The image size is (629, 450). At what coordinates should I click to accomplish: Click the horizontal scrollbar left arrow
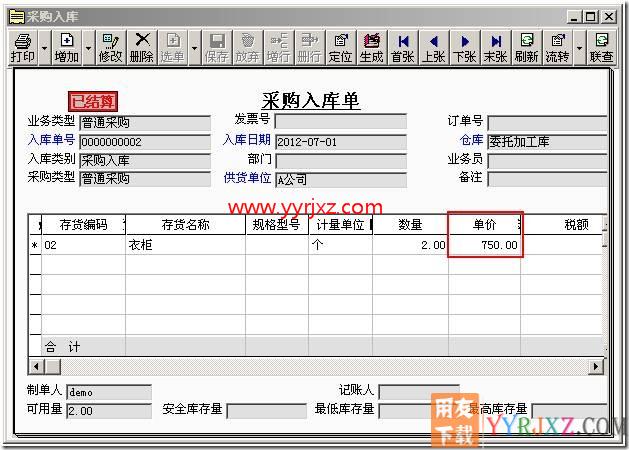(x=37, y=366)
